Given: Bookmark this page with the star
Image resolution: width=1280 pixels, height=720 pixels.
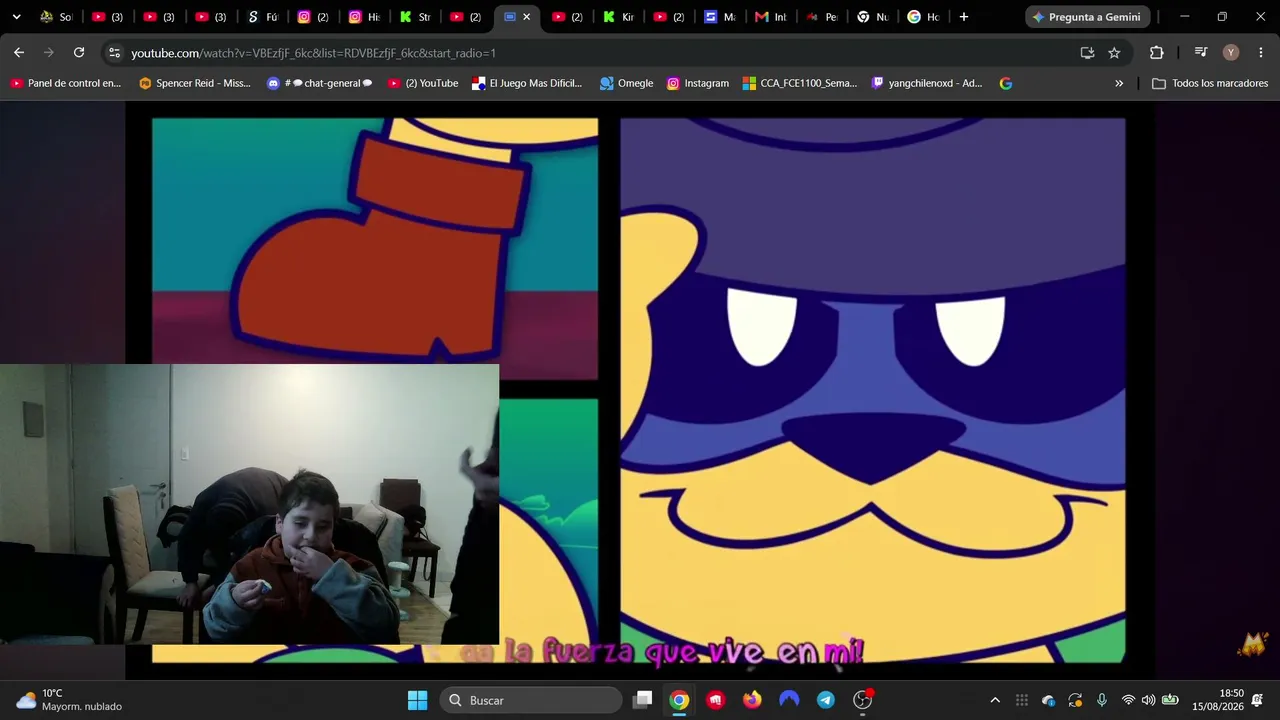Looking at the screenshot, I should click(1114, 53).
